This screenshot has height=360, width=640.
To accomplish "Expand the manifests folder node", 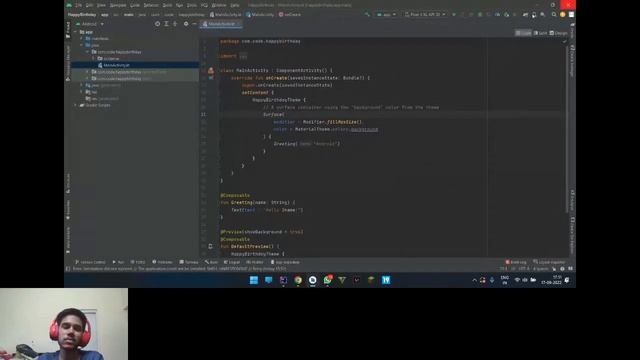I will (82, 39).
